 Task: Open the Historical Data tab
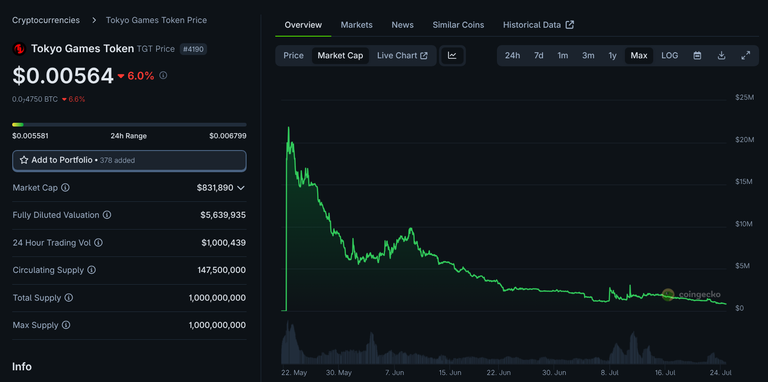538,24
